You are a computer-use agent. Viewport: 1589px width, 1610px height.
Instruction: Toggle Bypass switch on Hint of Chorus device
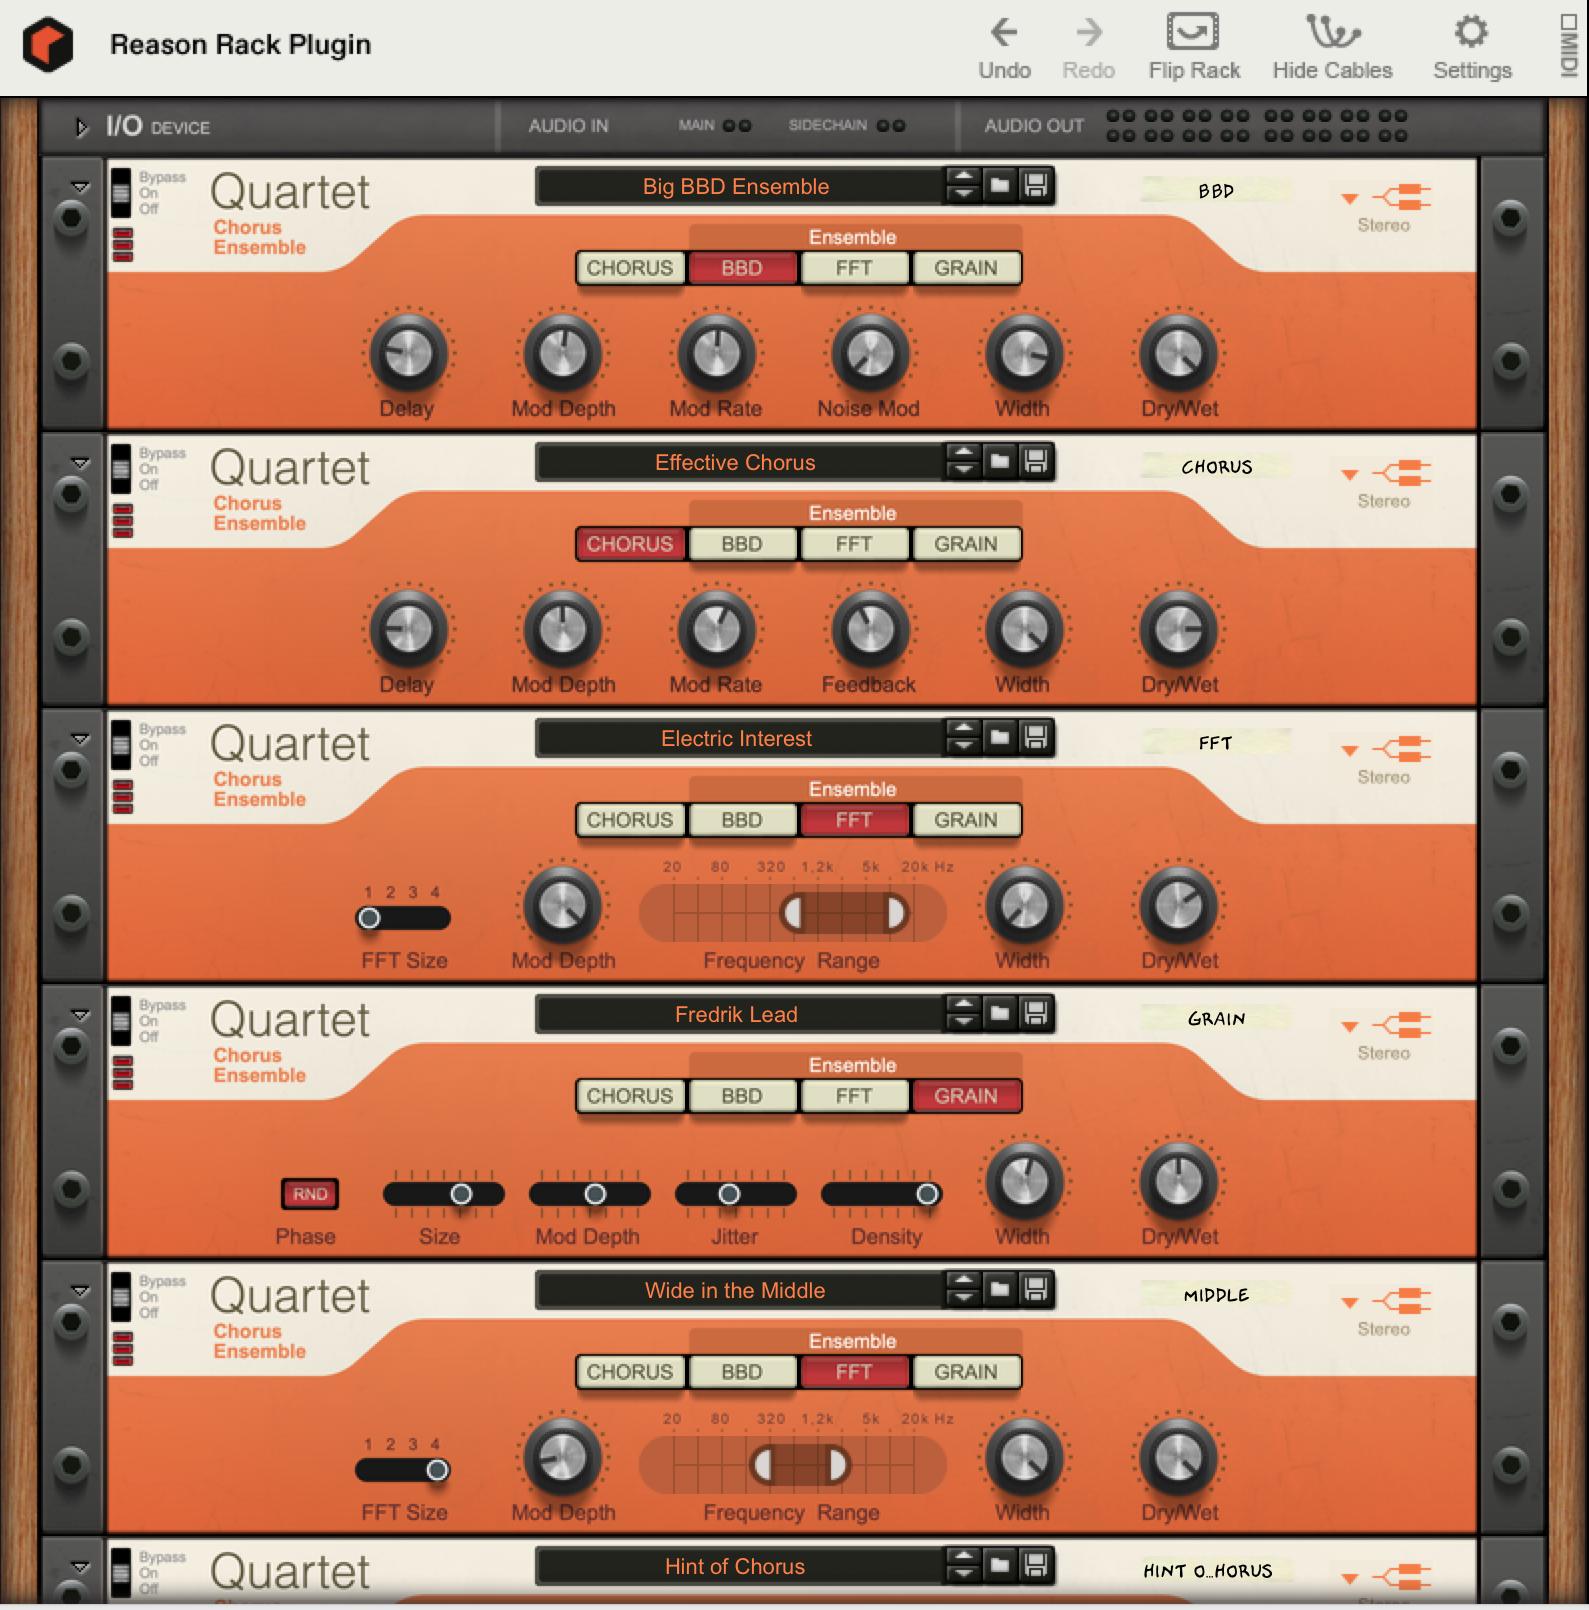click(120, 1572)
